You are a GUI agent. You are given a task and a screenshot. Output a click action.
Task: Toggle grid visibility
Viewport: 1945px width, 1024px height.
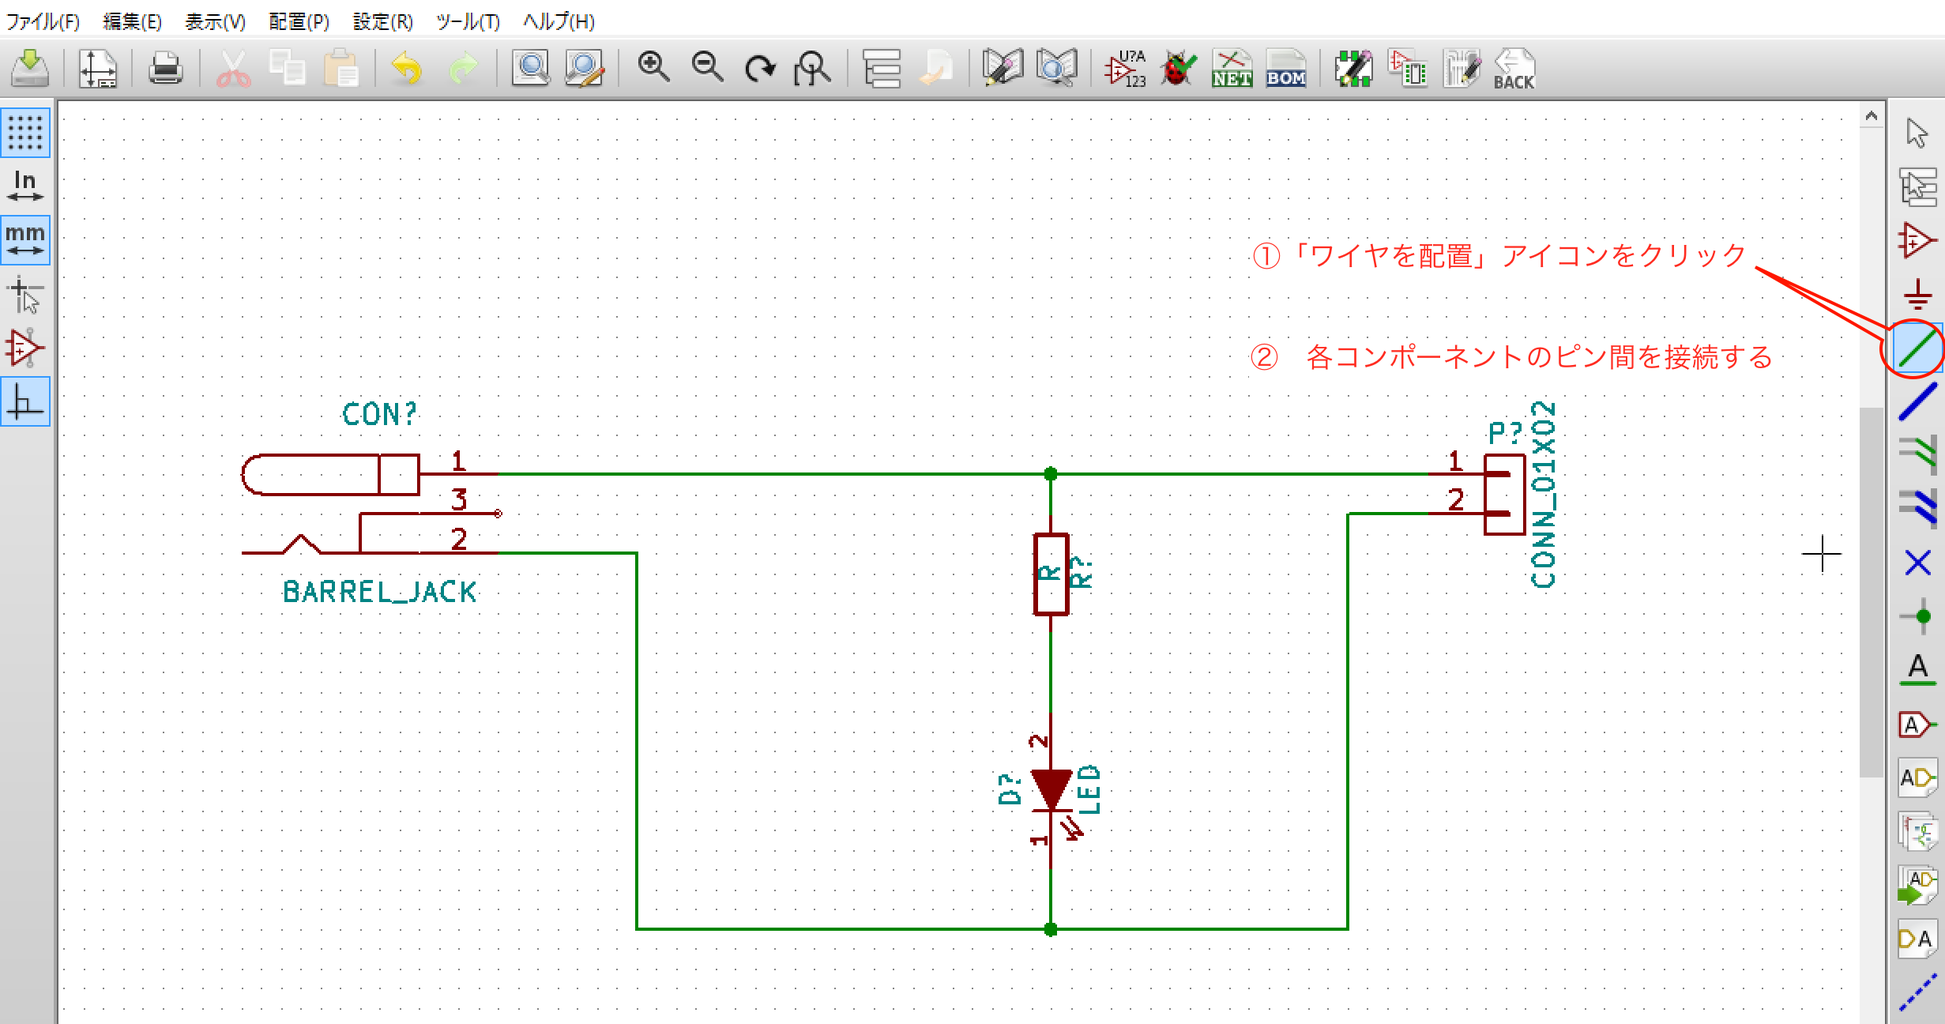pyautogui.click(x=25, y=132)
